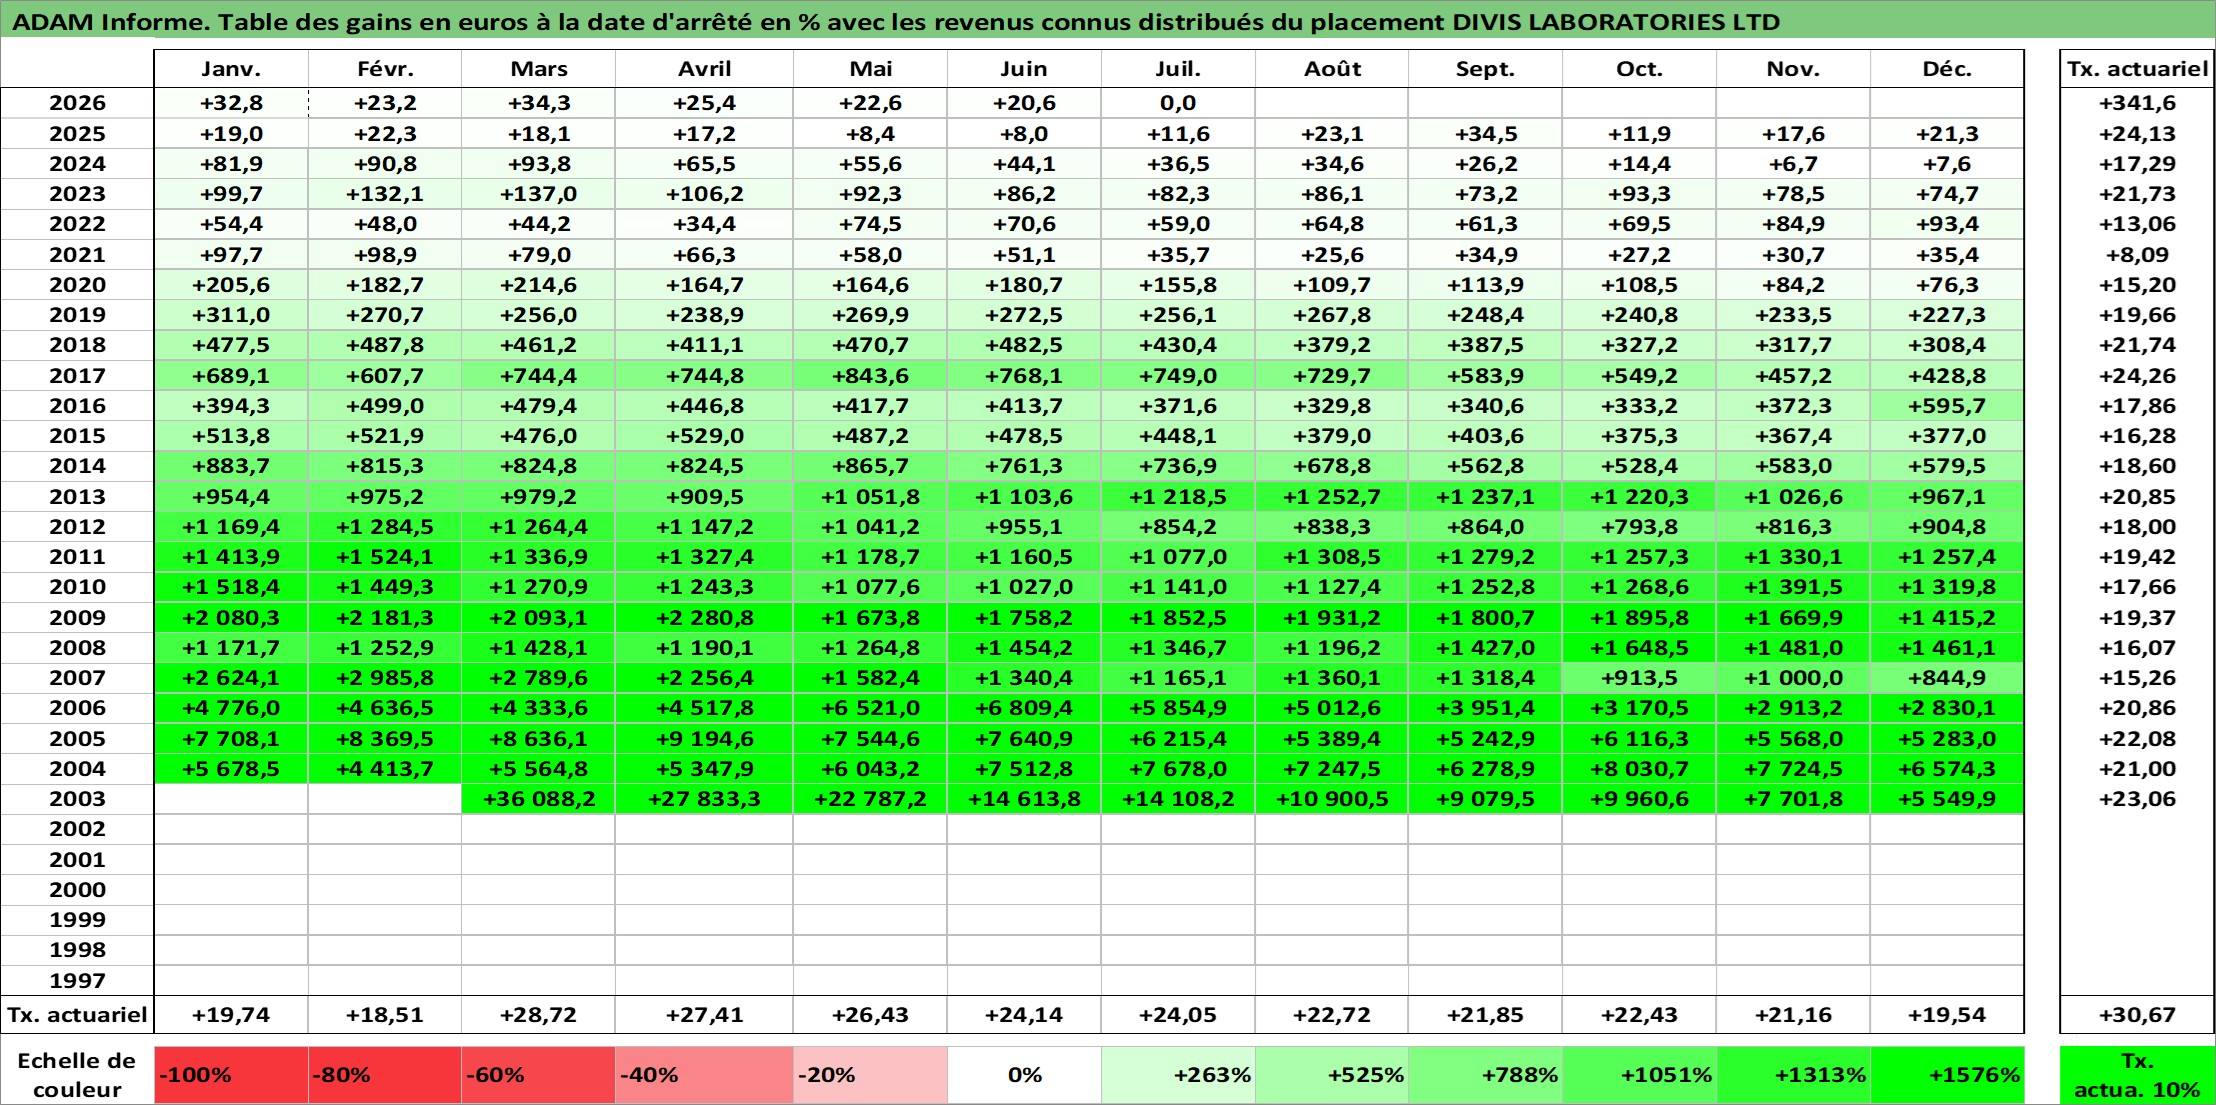The height and width of the screenshot is (1105, 2216).
Task: Click the 'Août' column header
Action: tap(1332, 69)
